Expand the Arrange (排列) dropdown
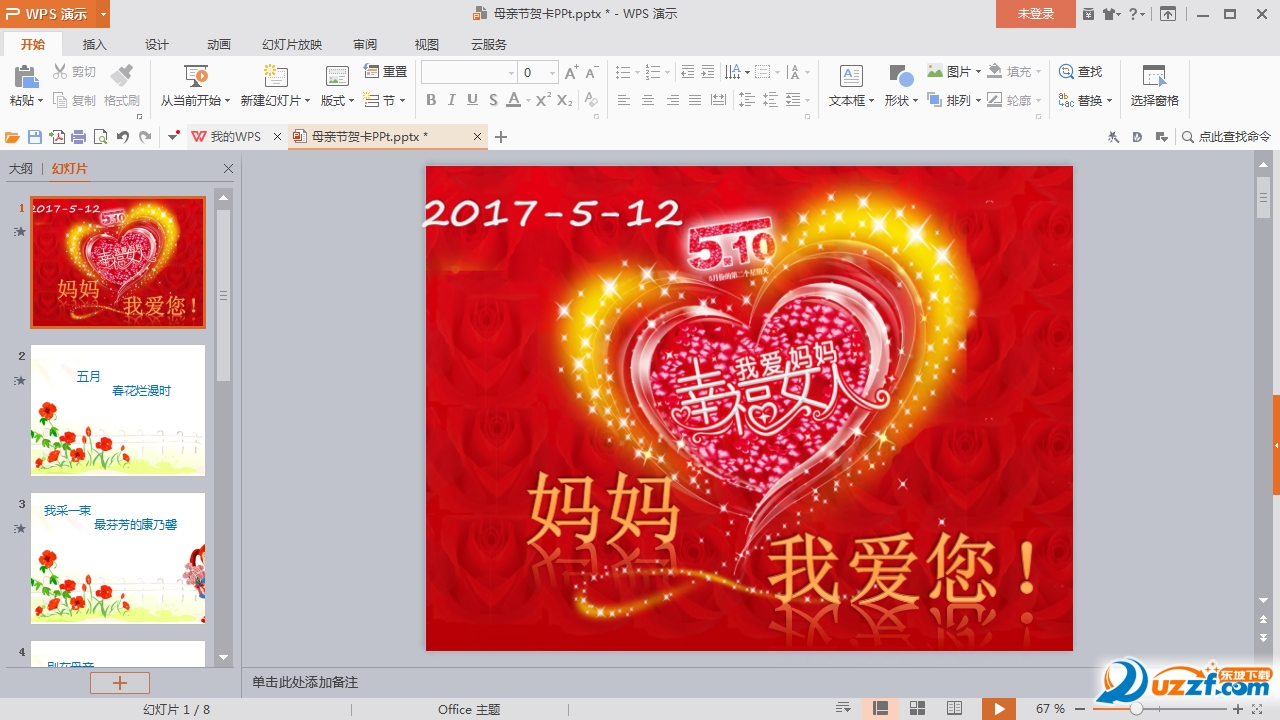1280x720 pixels. [978, 101]
